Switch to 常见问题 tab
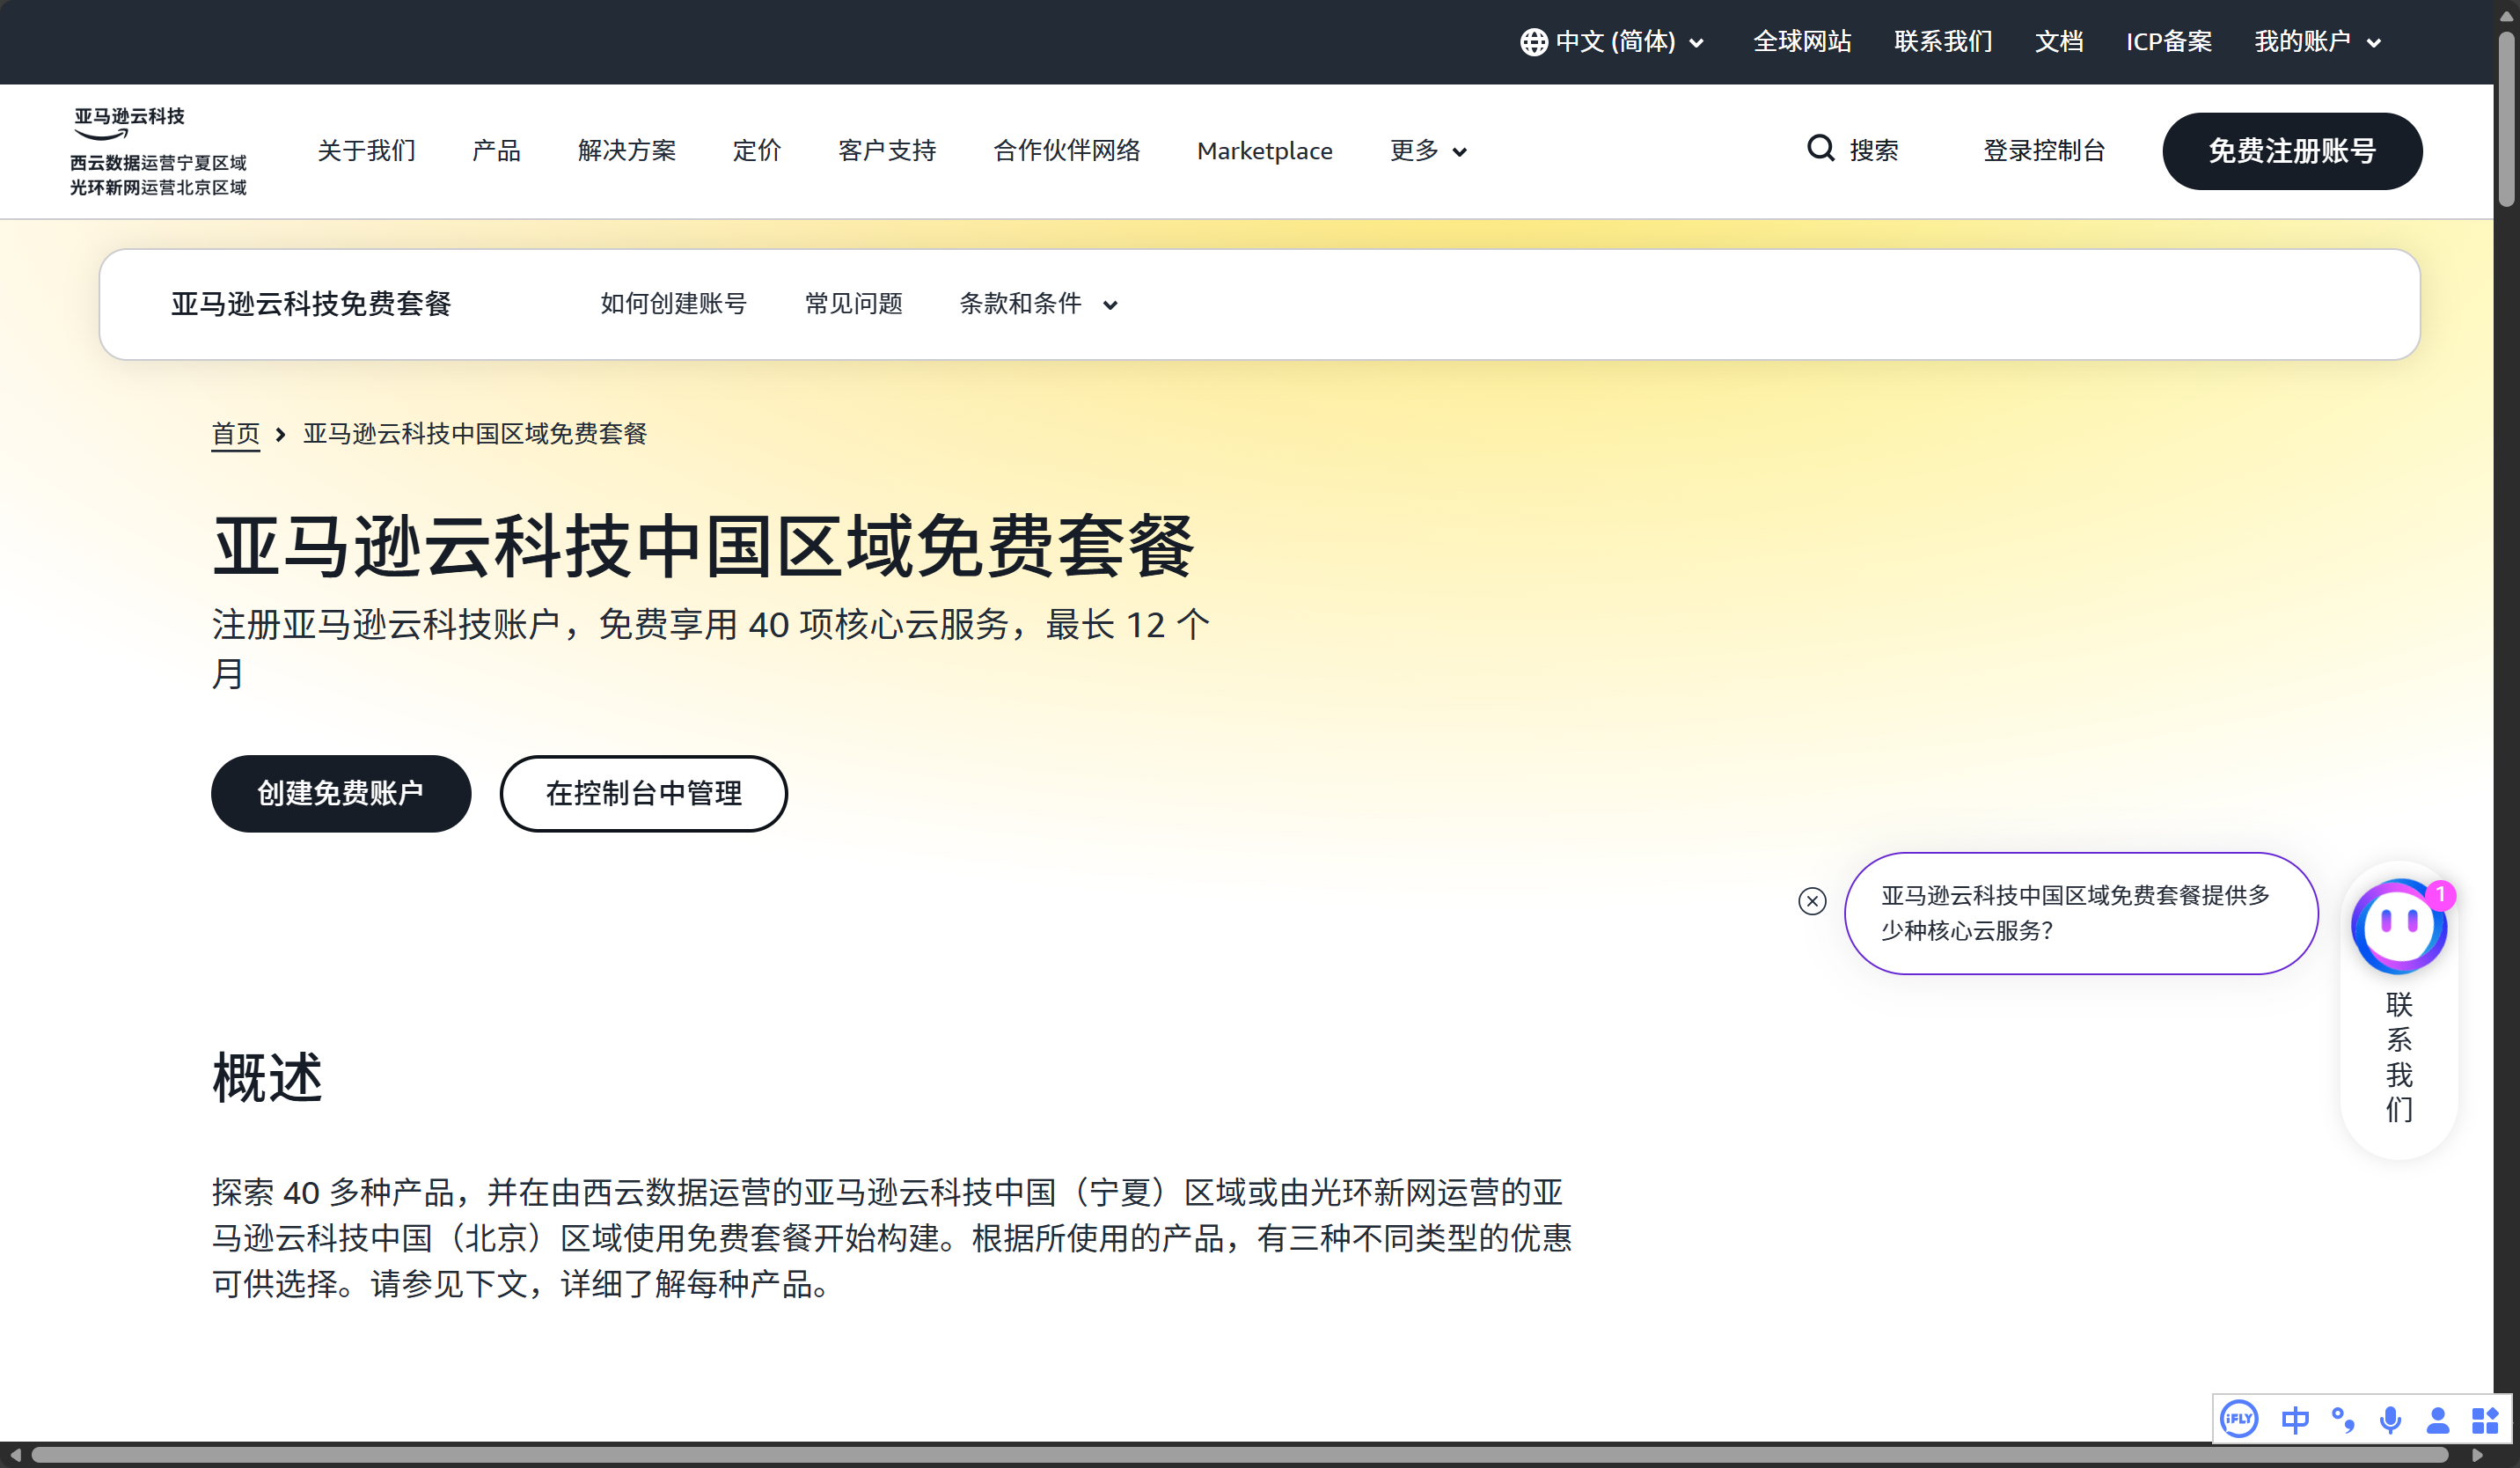This screenshot has width=2520, height=1468. pyautogui.click(x=854, y=304)
